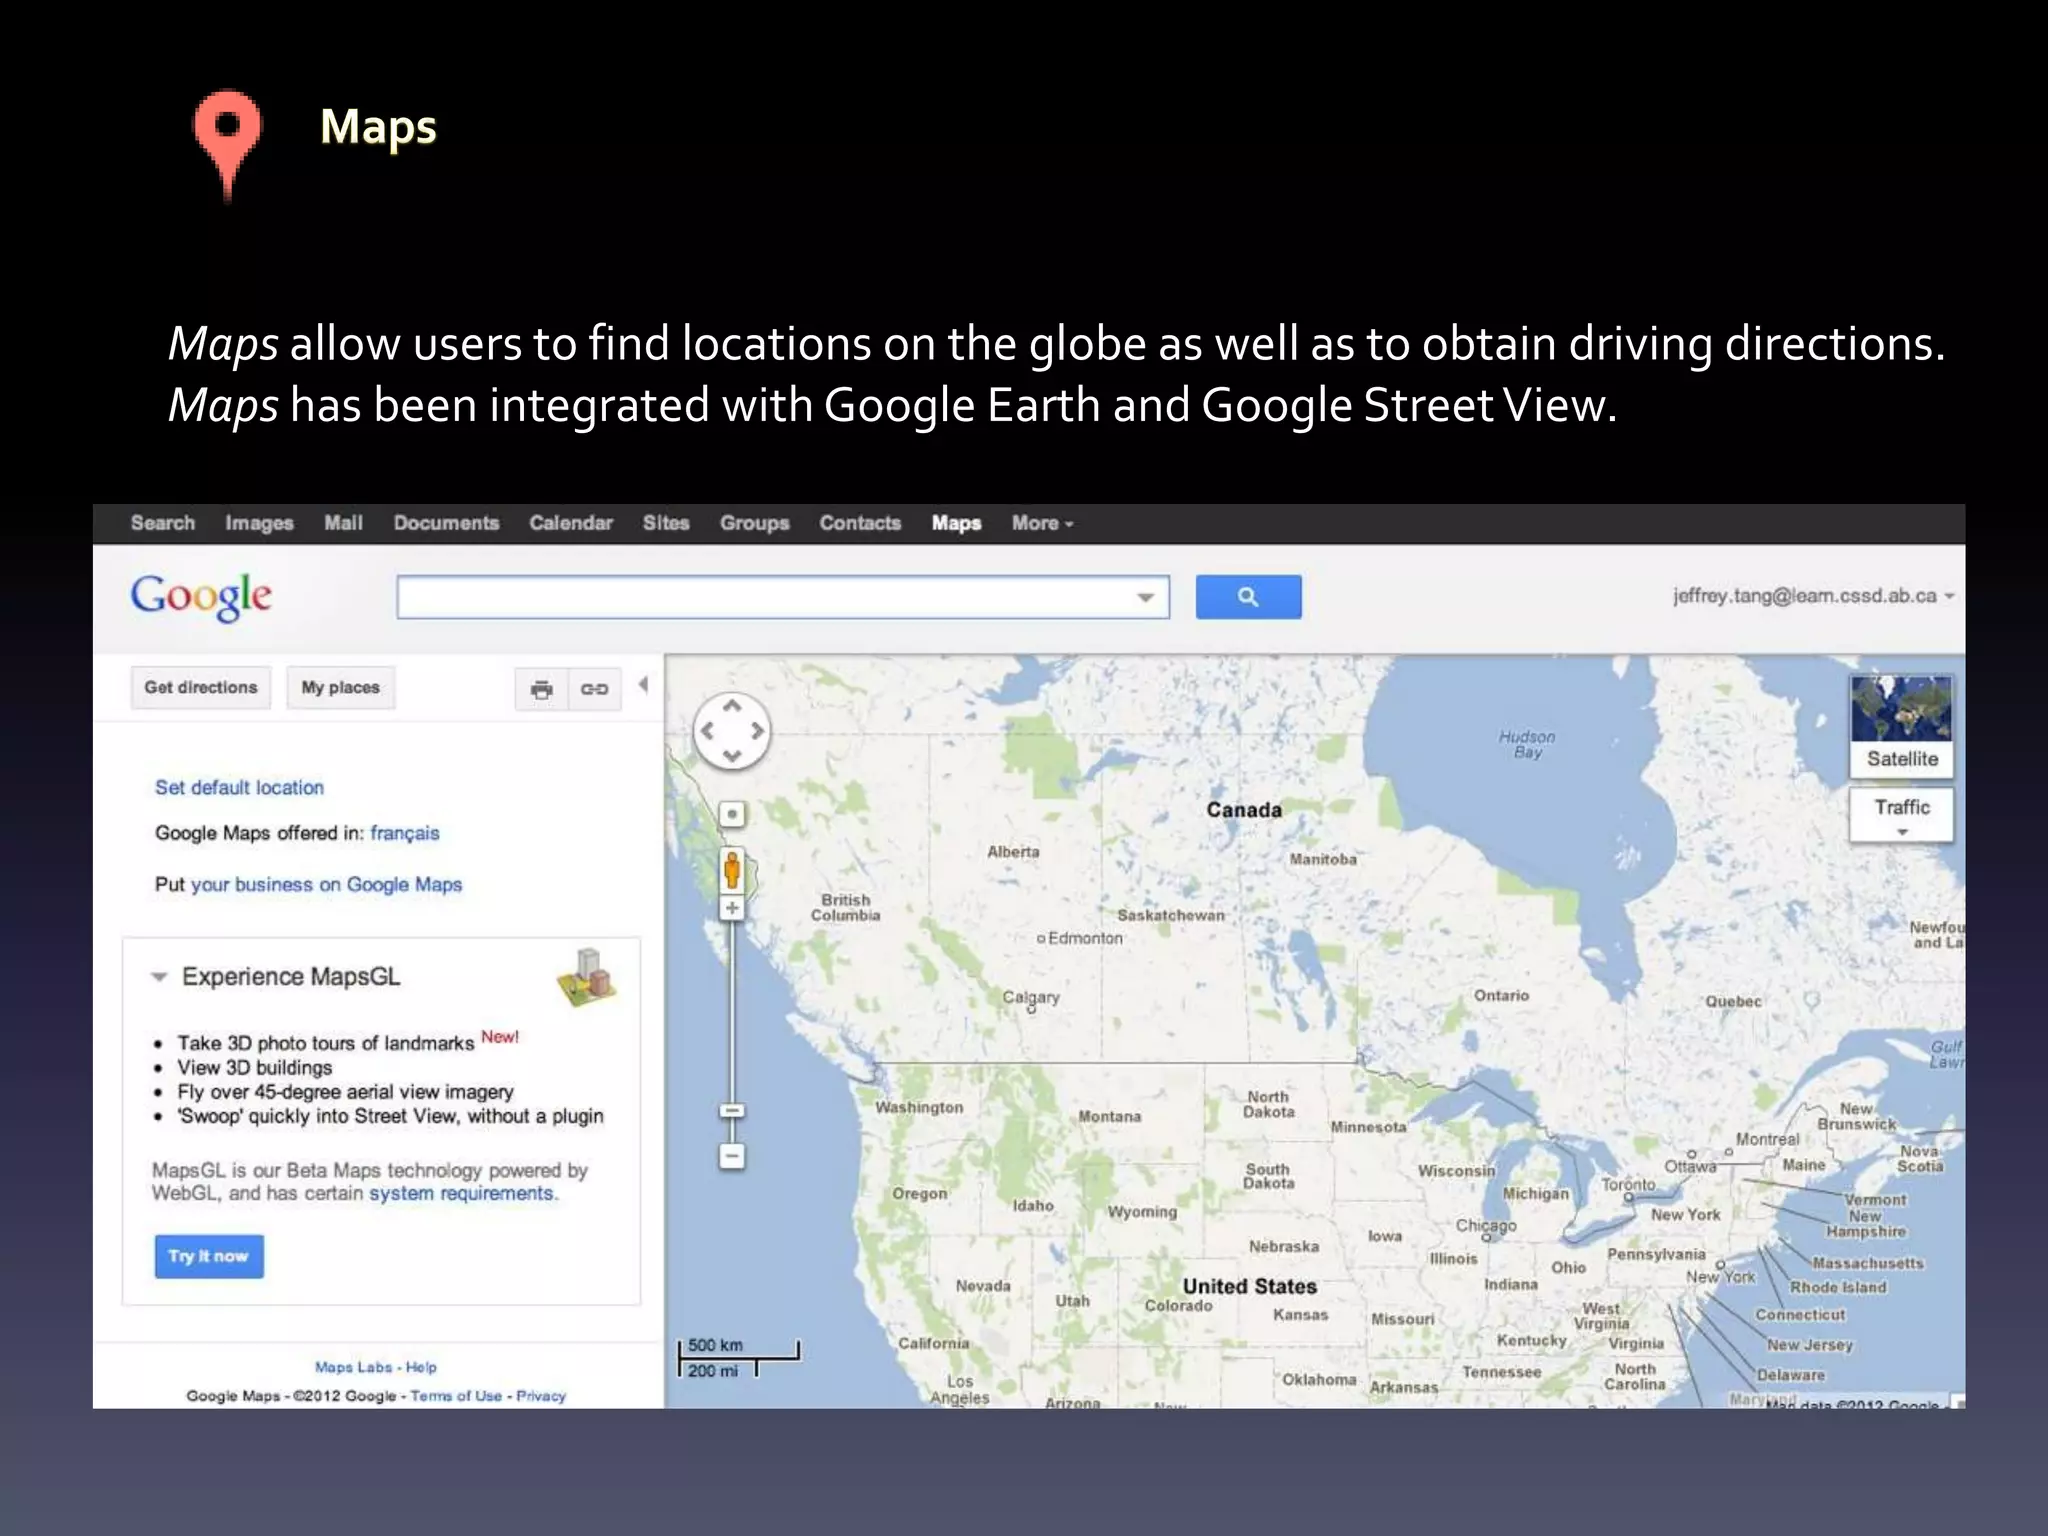Open Images in the top navigation bar
Screen dimensions: 2048x1536
[x=259, y=523]
